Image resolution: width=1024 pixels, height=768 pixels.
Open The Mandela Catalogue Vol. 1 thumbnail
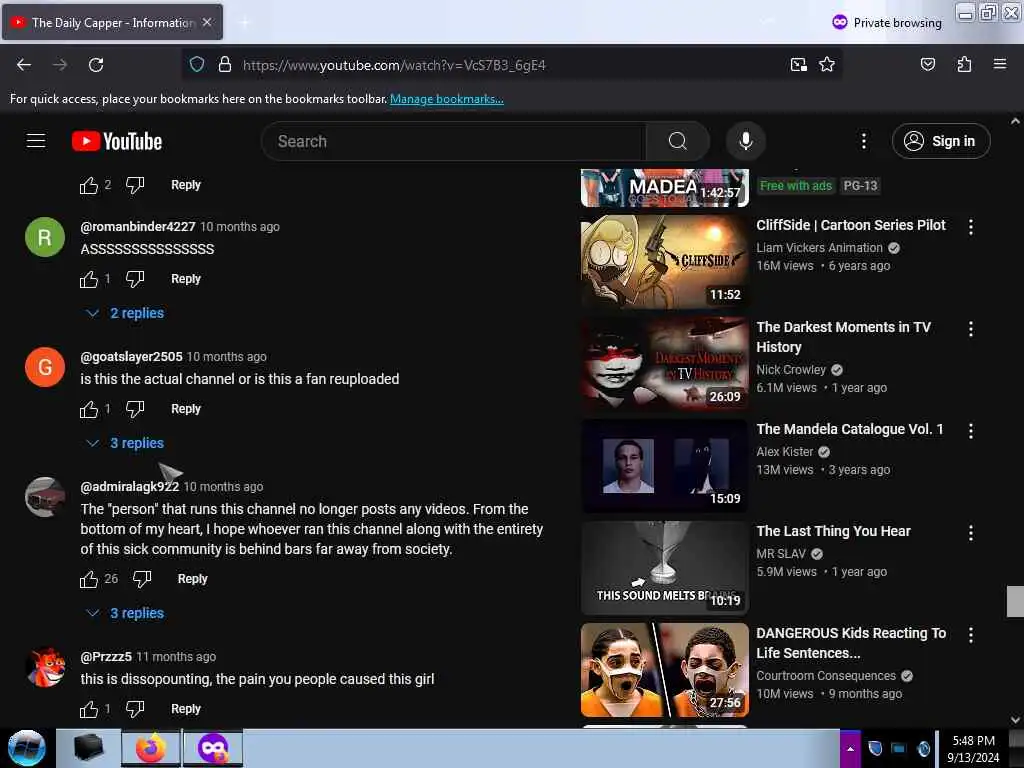tap(664, 466)
